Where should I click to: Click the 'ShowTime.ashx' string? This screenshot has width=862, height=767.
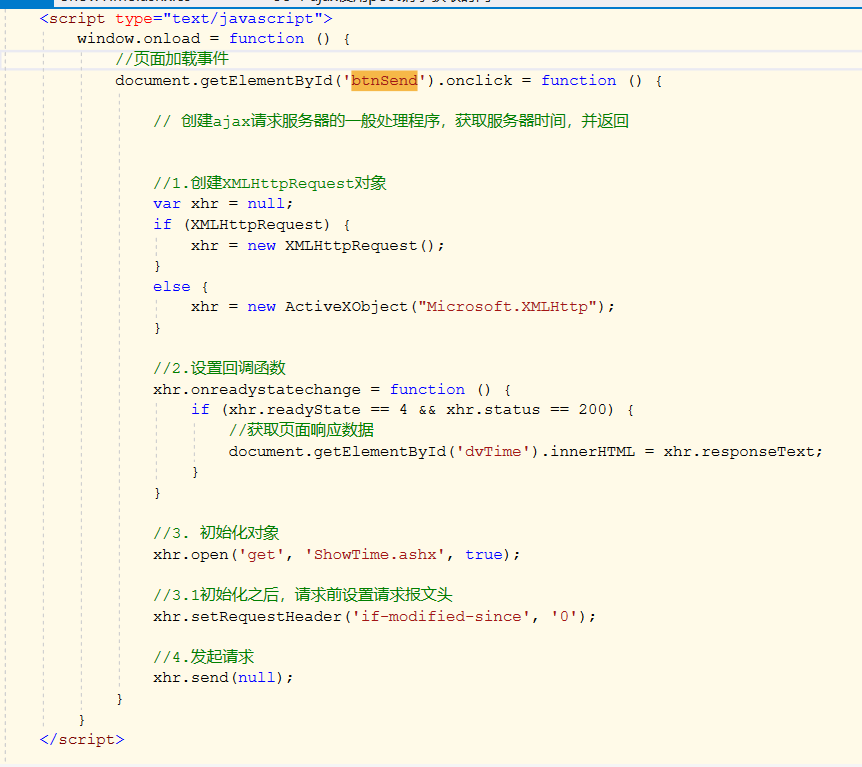point(375,555)
